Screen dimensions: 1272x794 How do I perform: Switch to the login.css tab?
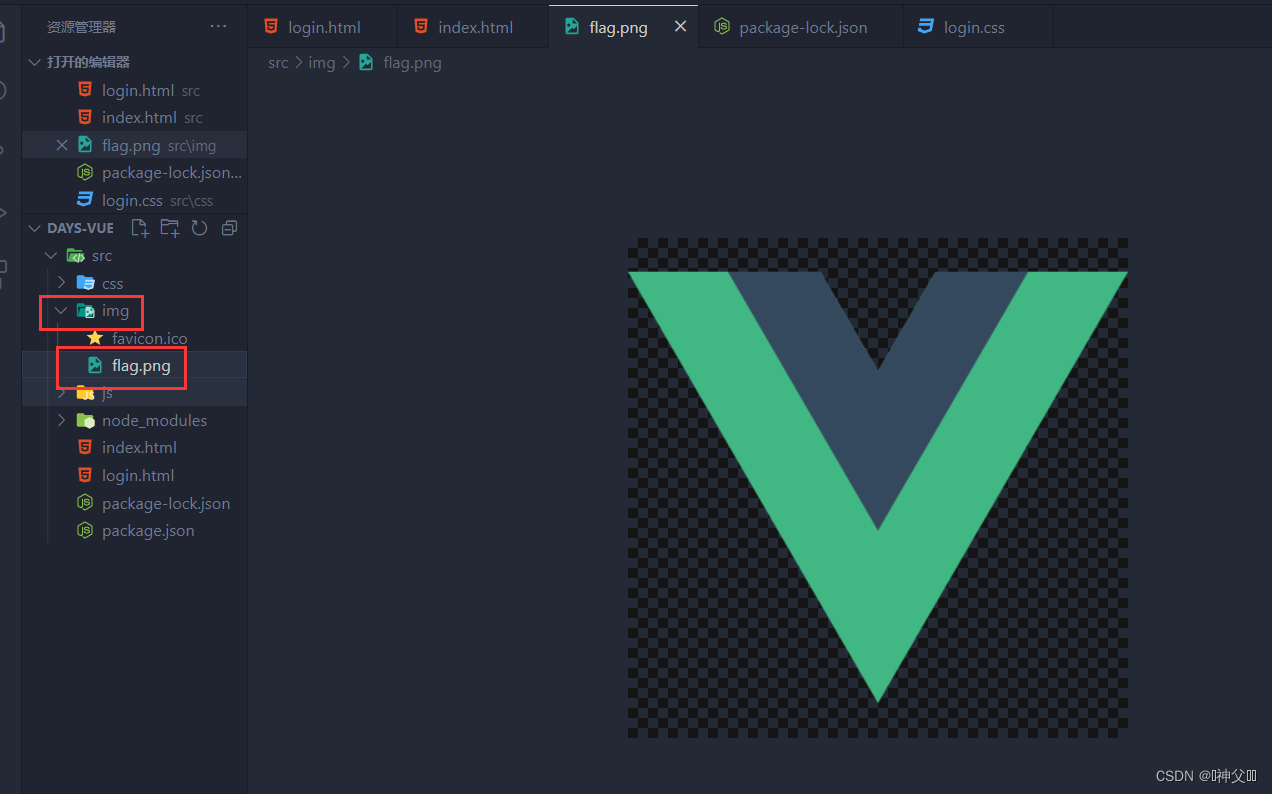coord(977,27)
